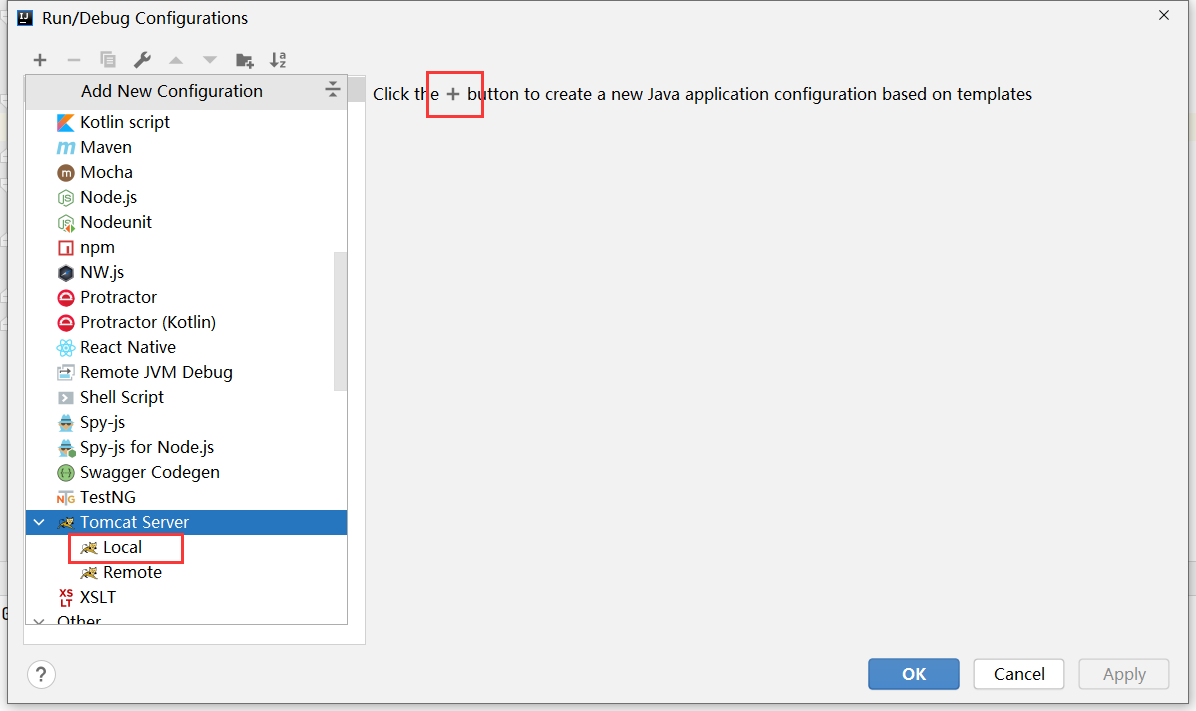Select the Node.js icon
The width and height of the screenshot is (1196, 711).
66,198
